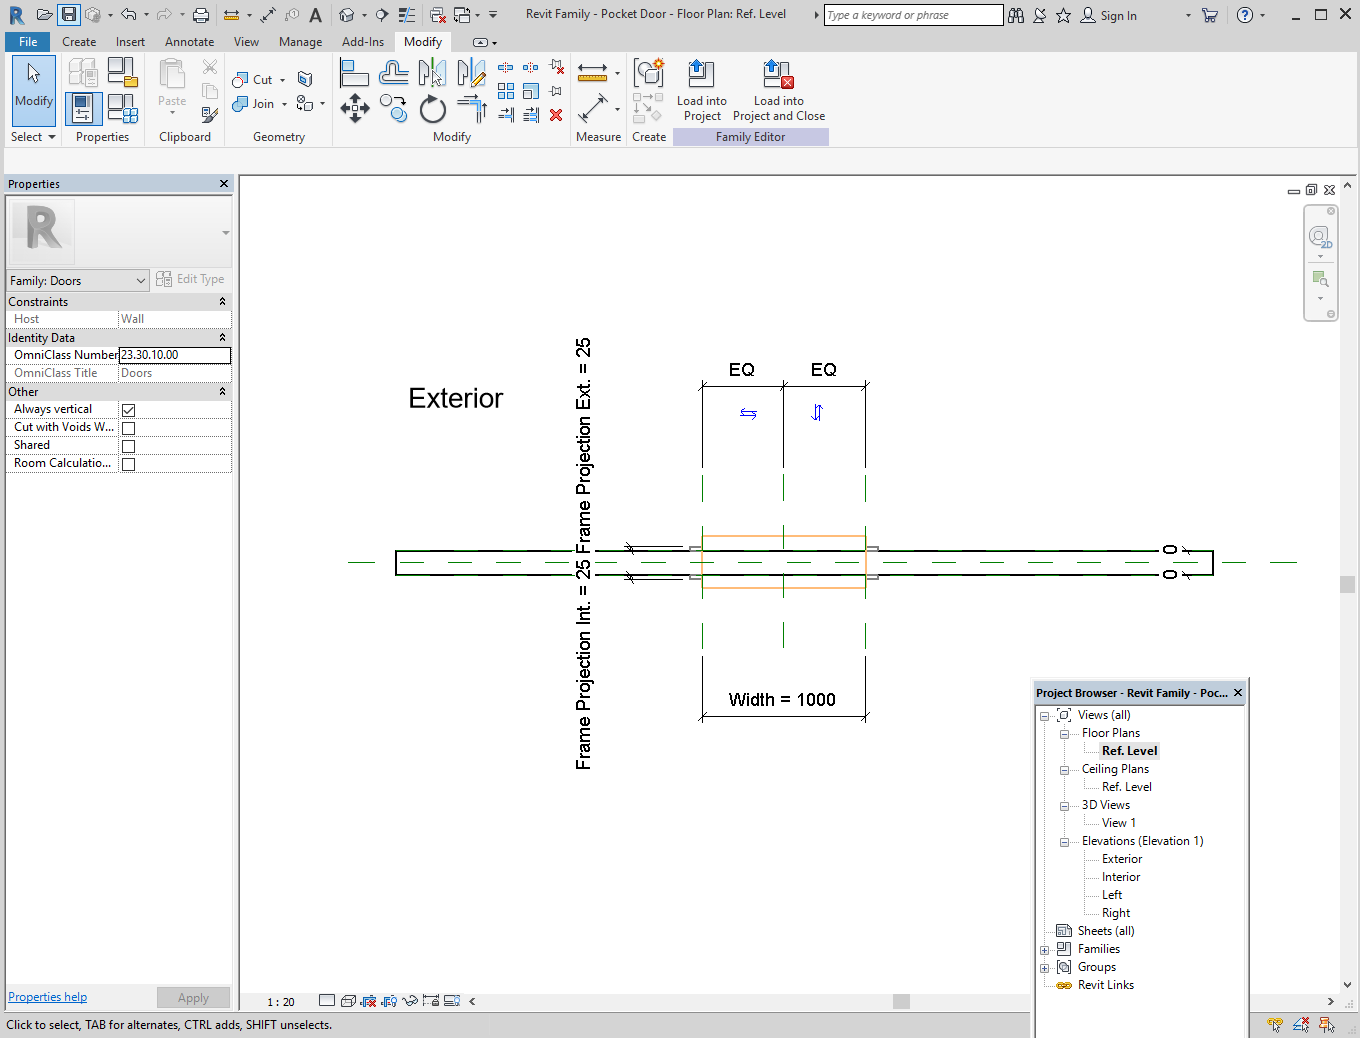
Task: Click the Save icon in quick access toolbar
Action: pyautogui.click(x=68, y=14)
